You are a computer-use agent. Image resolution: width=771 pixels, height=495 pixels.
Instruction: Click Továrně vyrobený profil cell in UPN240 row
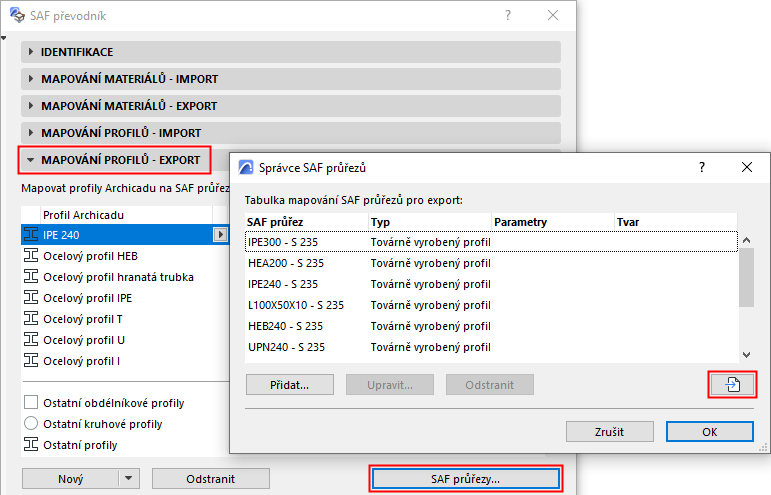point(430,347)
